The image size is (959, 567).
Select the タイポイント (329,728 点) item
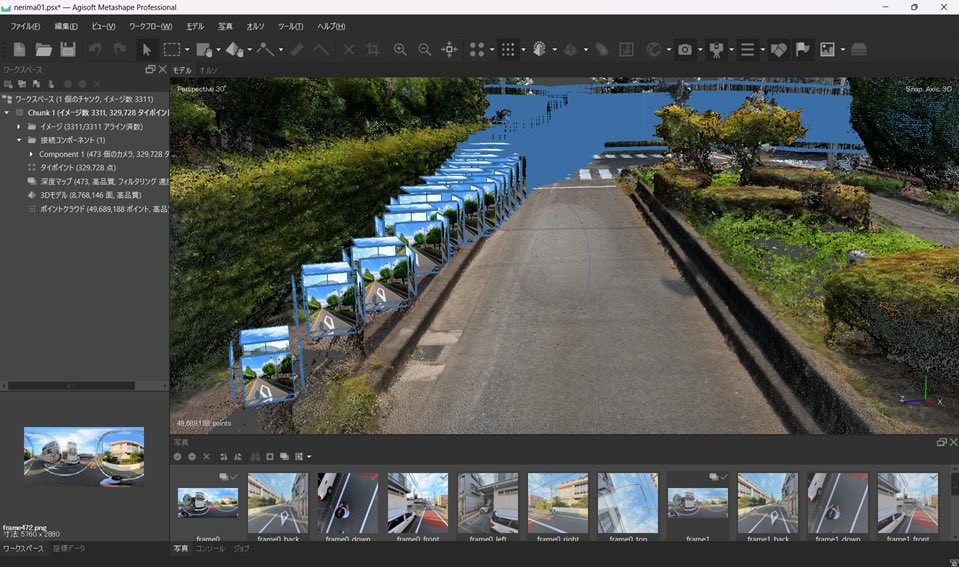pyautogui.click(x=78, y=168)
